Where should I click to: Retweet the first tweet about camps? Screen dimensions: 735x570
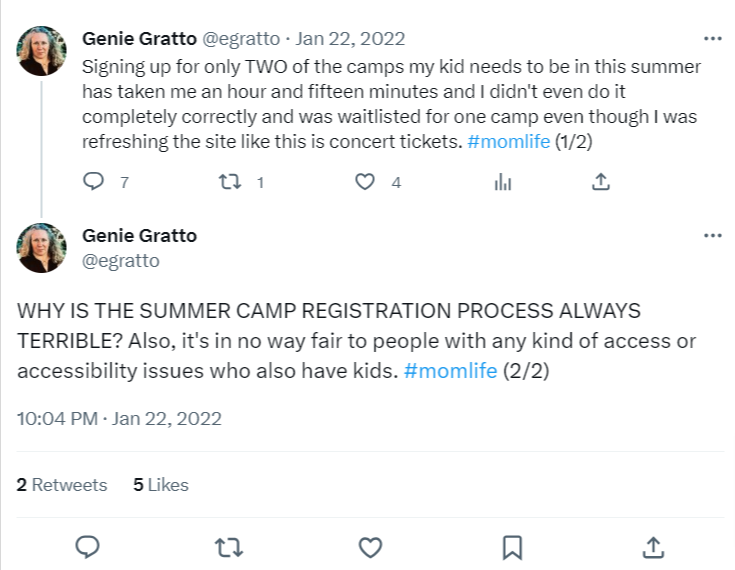[x=230, y=182]
